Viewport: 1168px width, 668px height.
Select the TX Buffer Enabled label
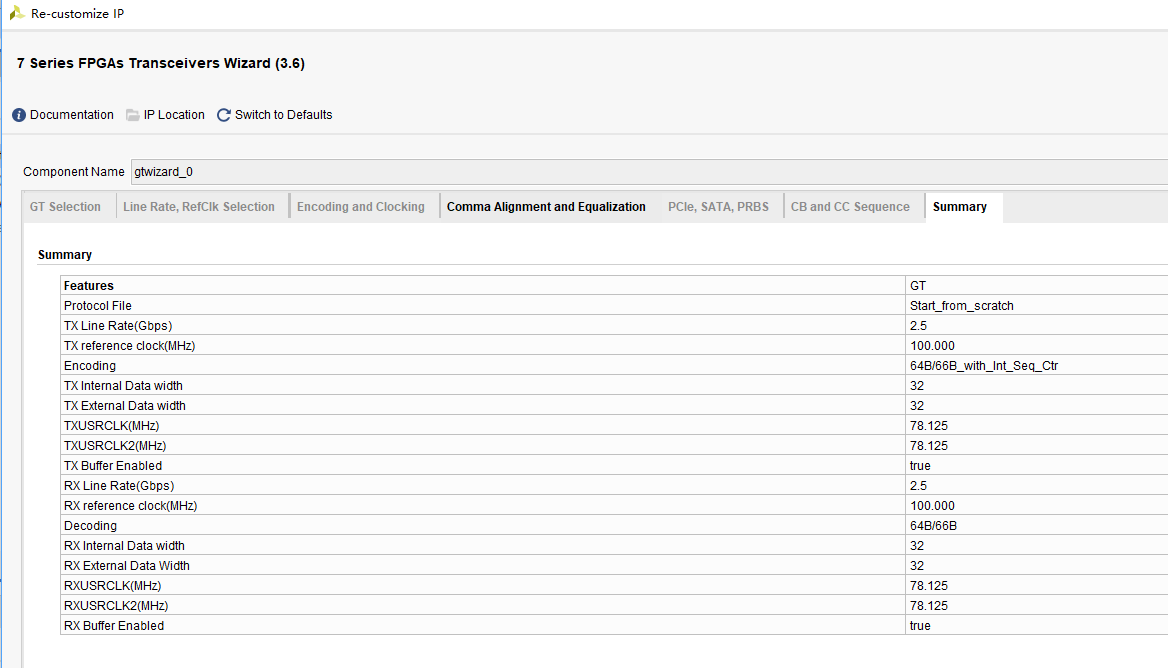112,466
